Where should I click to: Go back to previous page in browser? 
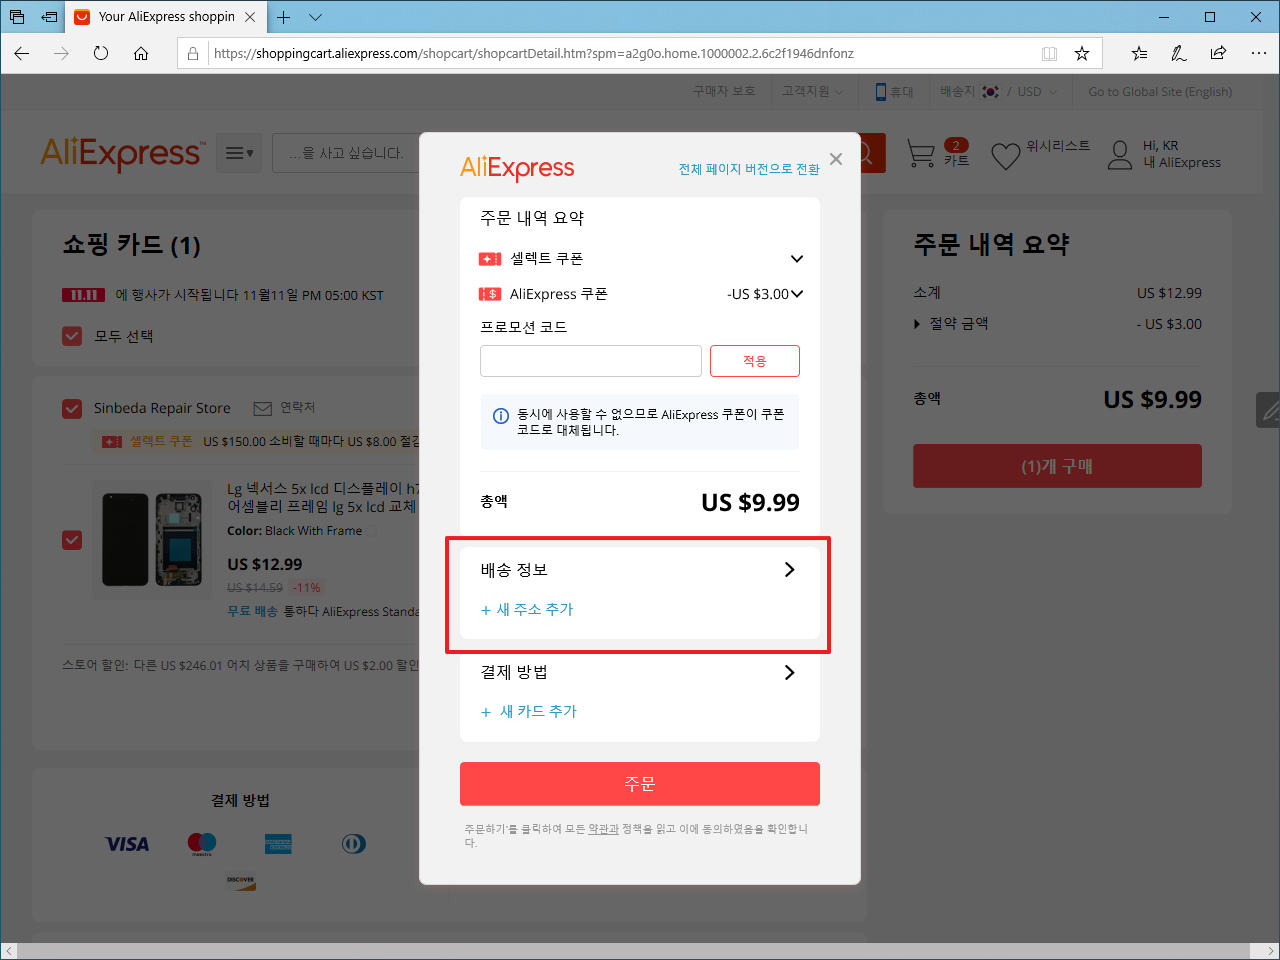pyautogui.click(x=22, y=53)
